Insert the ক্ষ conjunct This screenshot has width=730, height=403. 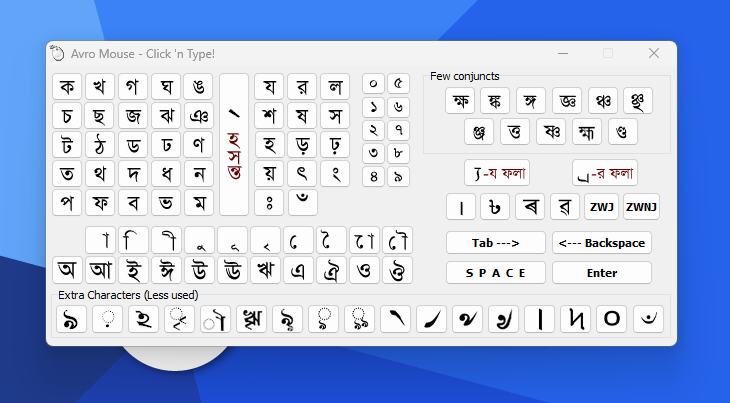tap(460, 101)
